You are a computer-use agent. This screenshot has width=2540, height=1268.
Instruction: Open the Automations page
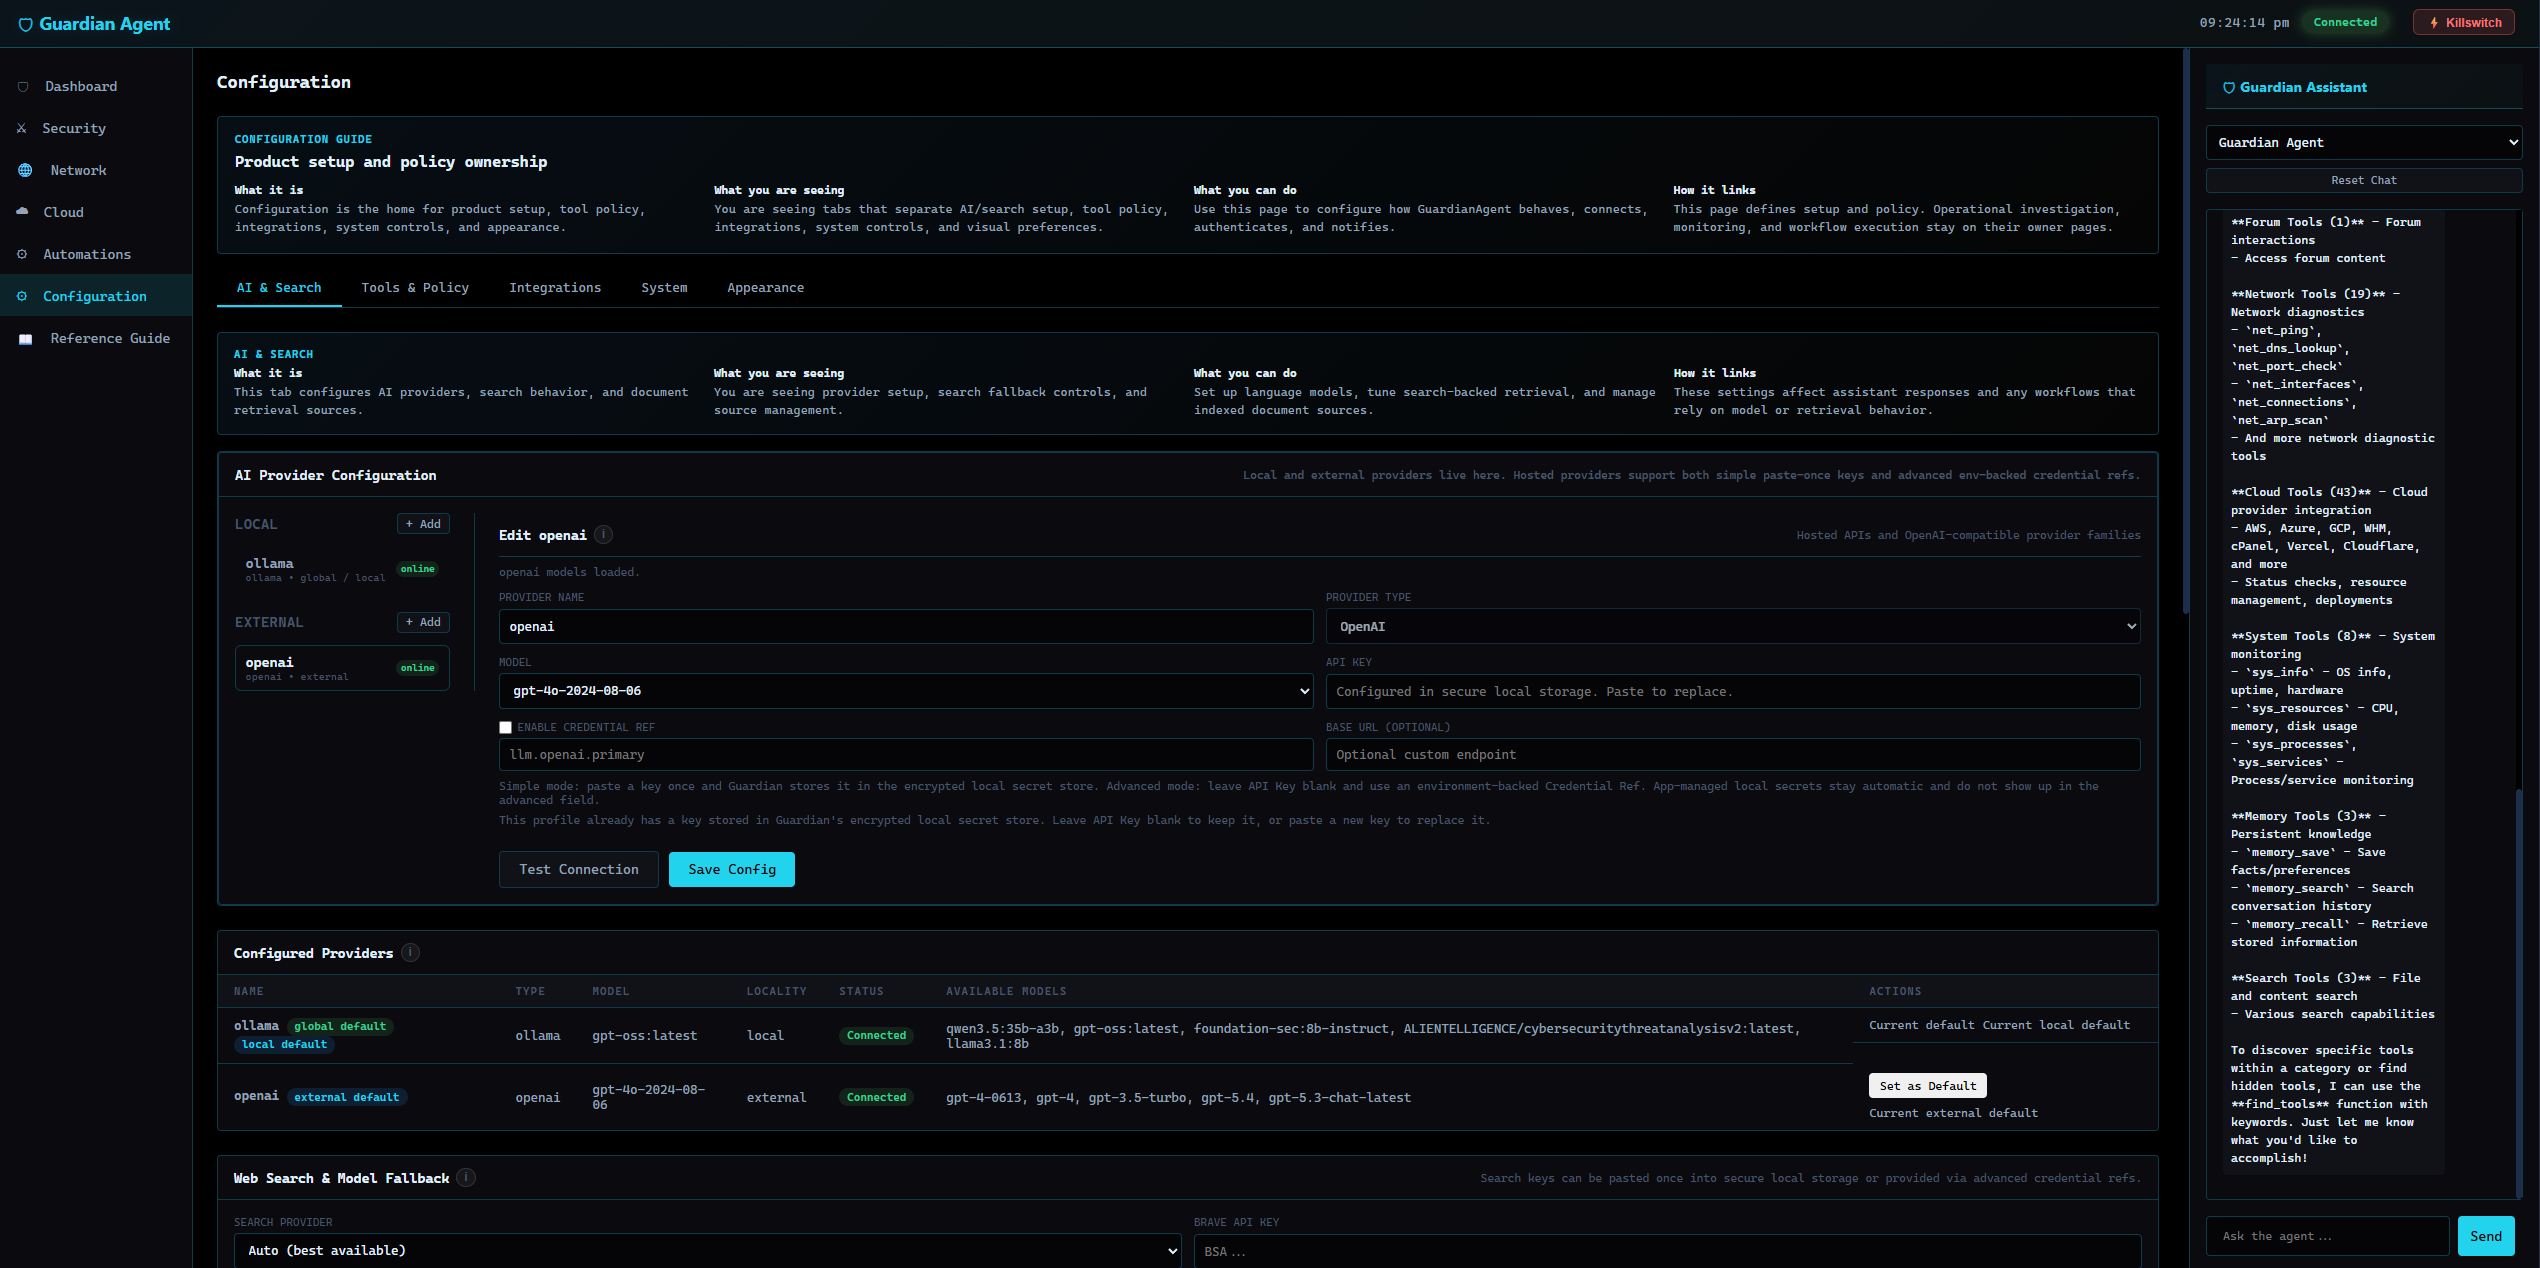pyautogui.click(x=96, y=255)
